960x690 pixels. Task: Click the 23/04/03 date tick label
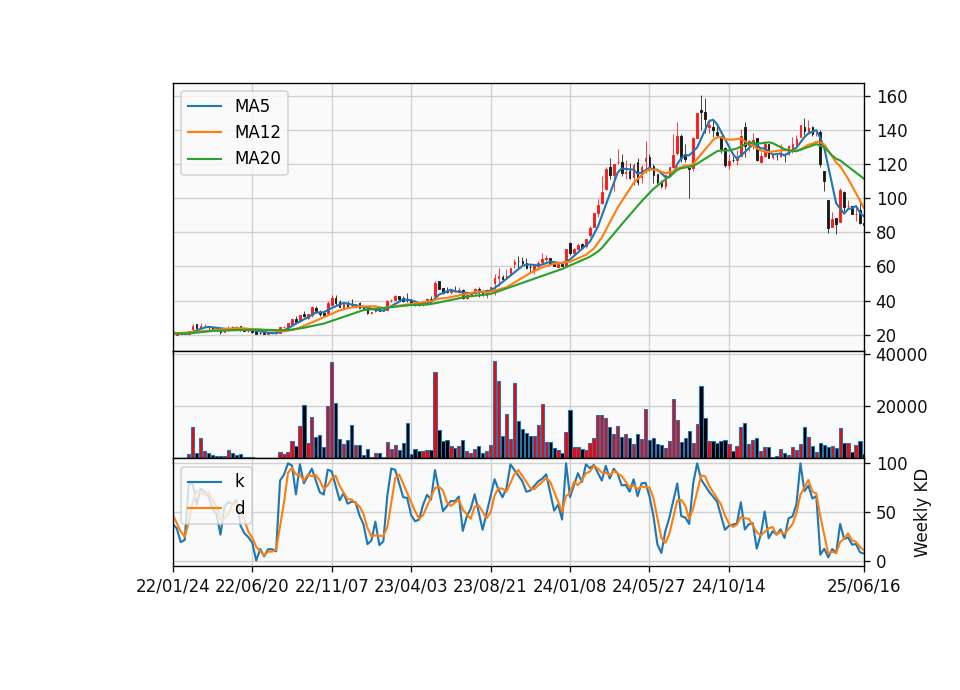[x=411, y=587]
